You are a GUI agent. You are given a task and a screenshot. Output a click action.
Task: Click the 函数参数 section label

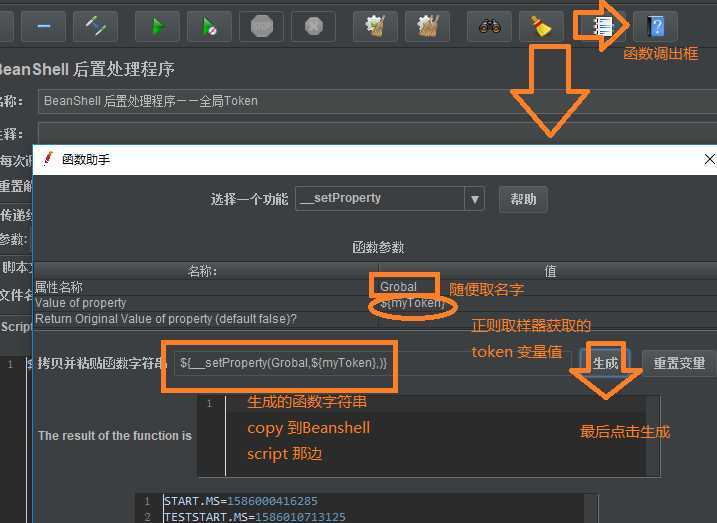tap(378, 247)
